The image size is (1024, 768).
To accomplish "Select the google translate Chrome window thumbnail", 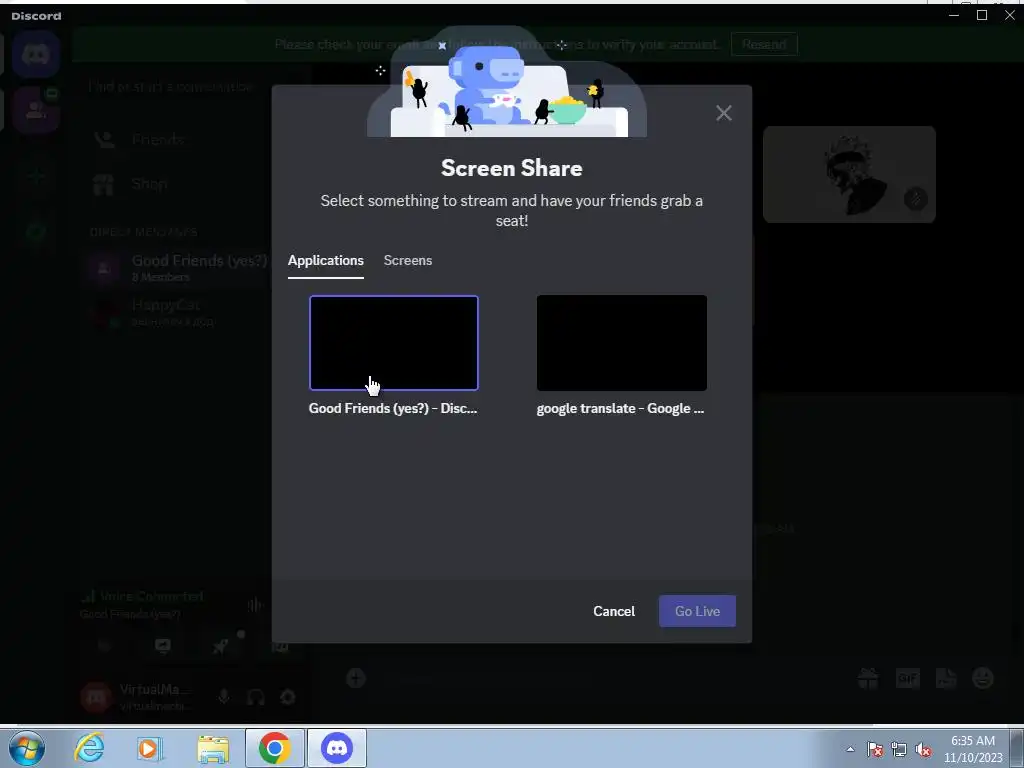I will tap(622, 343).
